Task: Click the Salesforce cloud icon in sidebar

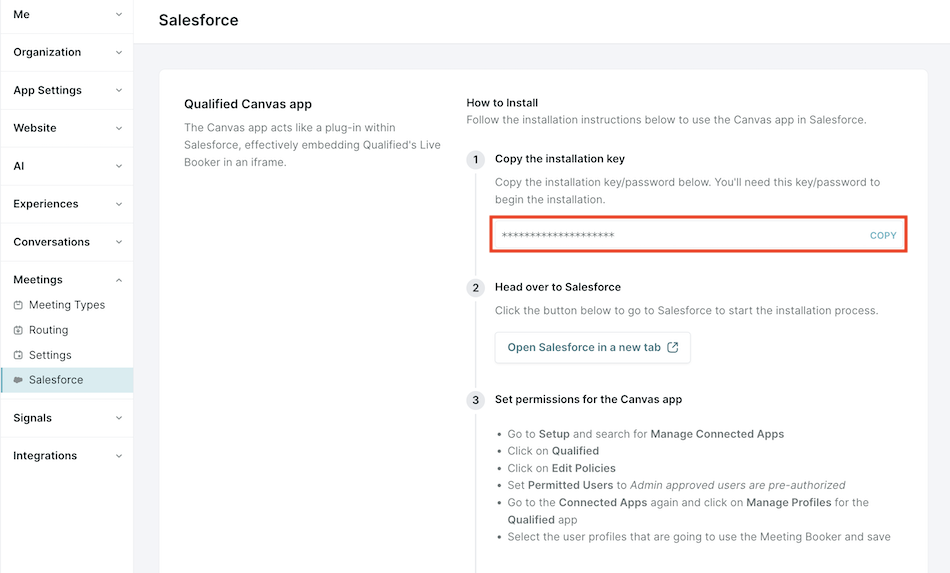Action: 18,380
